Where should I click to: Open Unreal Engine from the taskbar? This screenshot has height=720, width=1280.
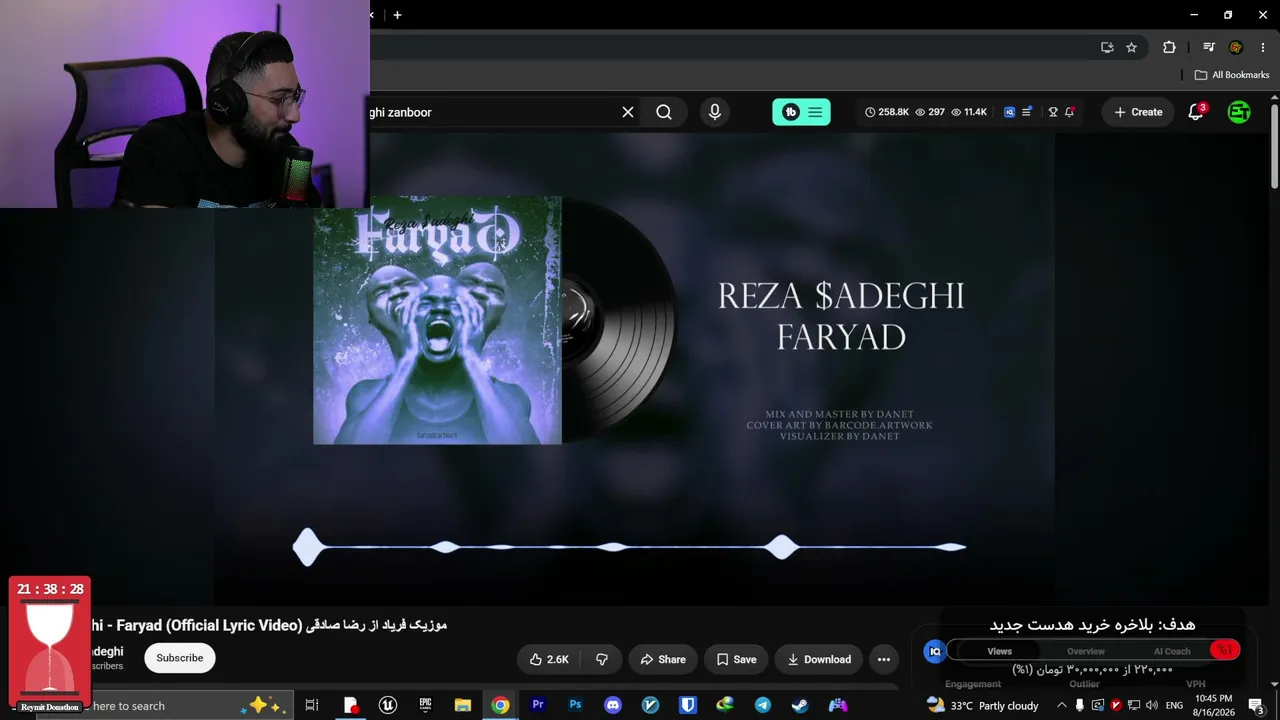tap(387, 705)
